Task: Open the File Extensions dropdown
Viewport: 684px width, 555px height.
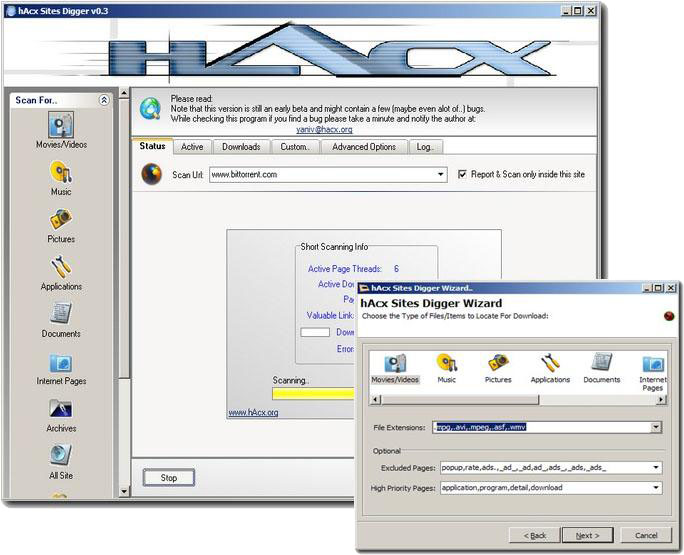Action: click(656, 428)
